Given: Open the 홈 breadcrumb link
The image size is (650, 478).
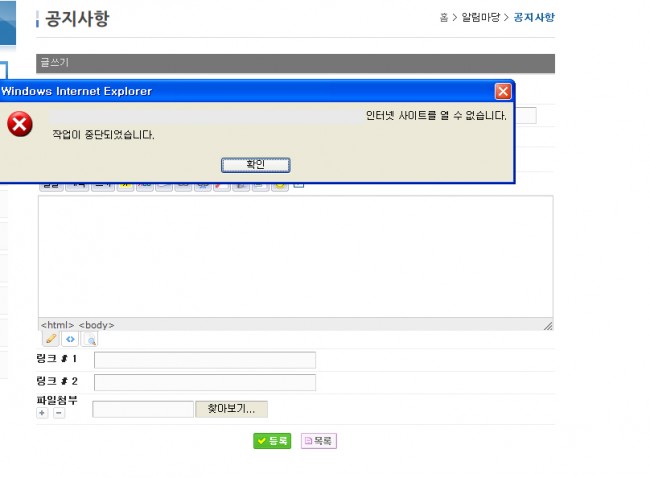Looking at the screenshot, I should [444, 17].
